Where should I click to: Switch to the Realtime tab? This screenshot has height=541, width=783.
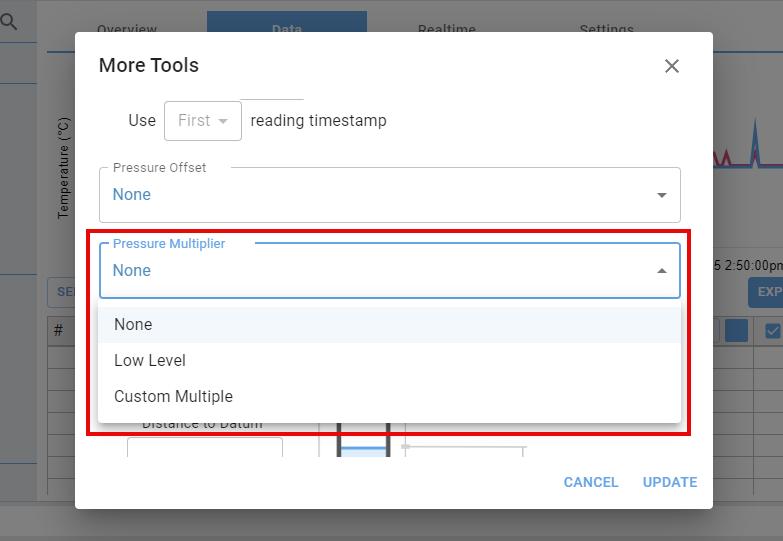(x=446, y=30)
